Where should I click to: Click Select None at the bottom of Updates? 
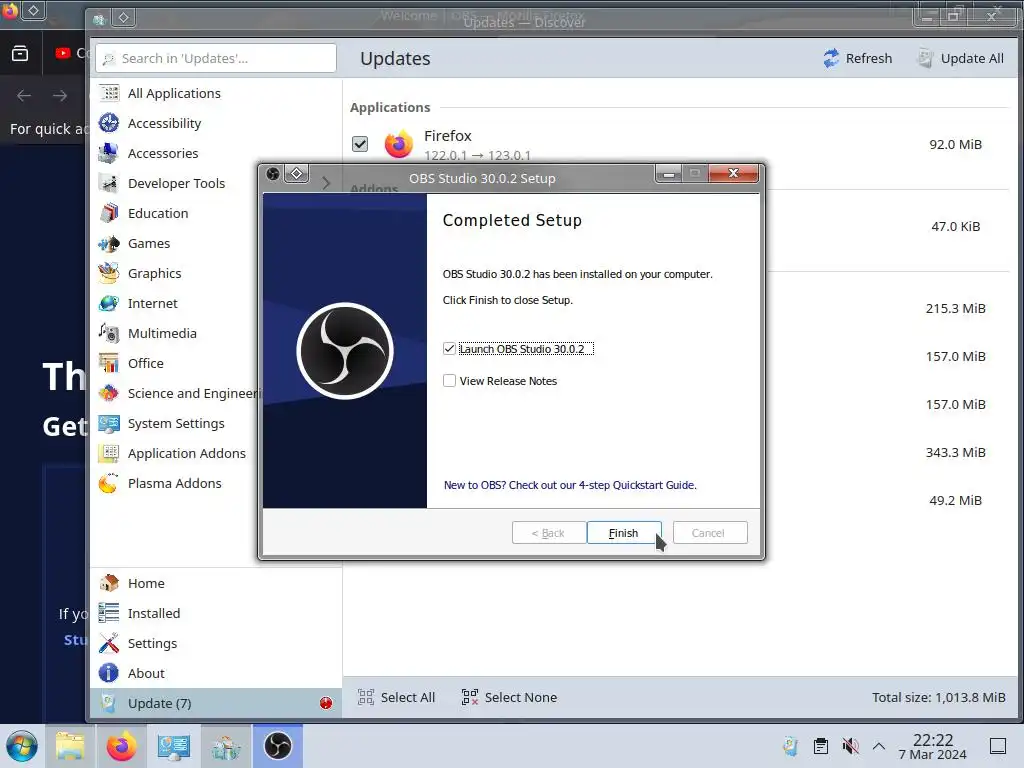509,697
